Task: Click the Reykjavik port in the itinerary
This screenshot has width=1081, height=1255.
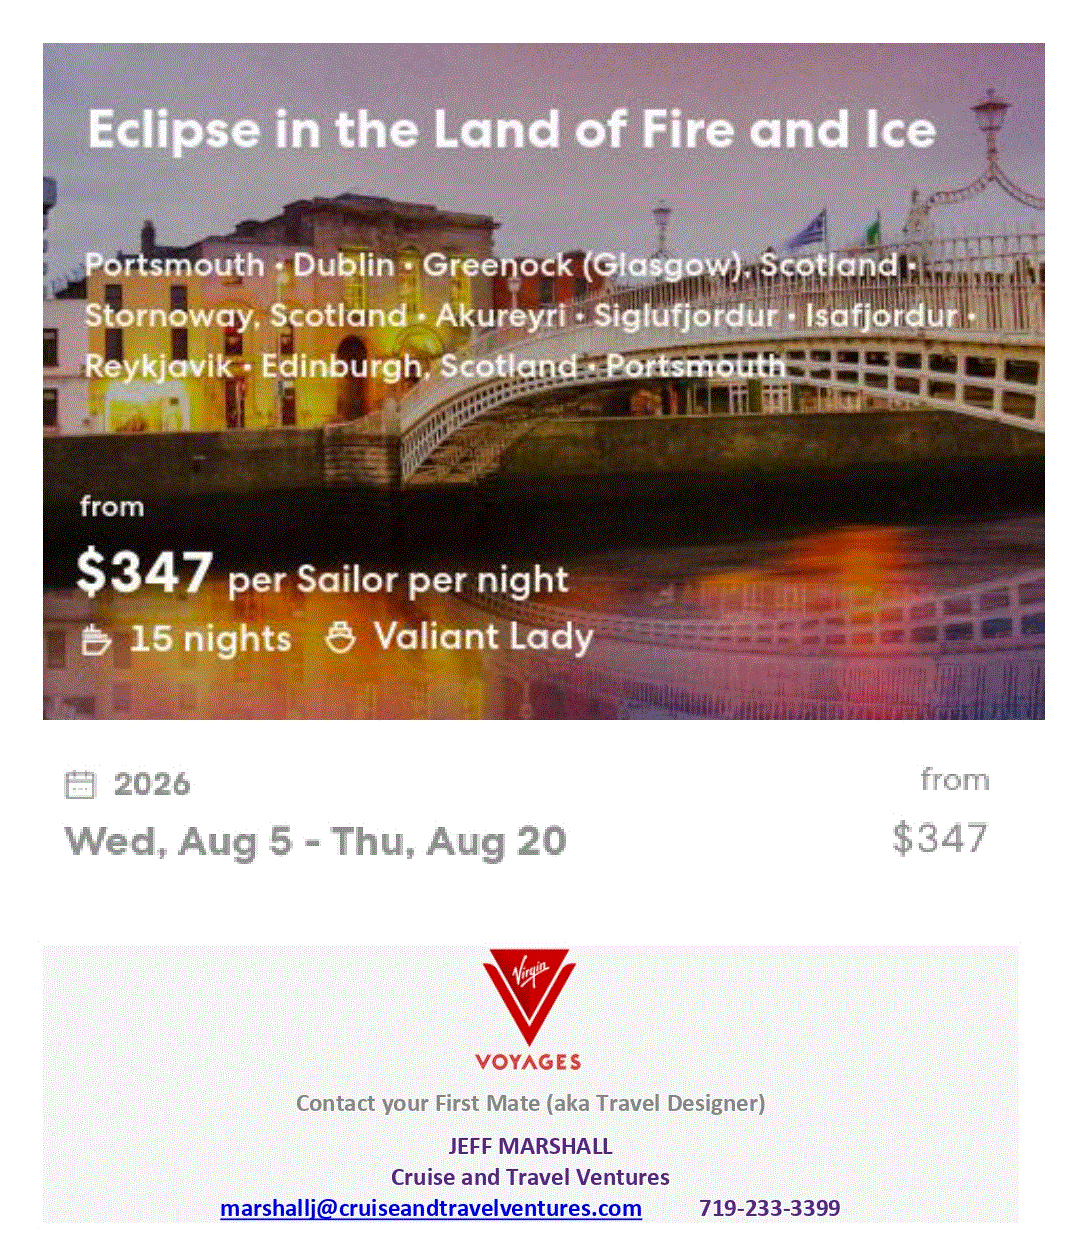Action: coord(158,366)
